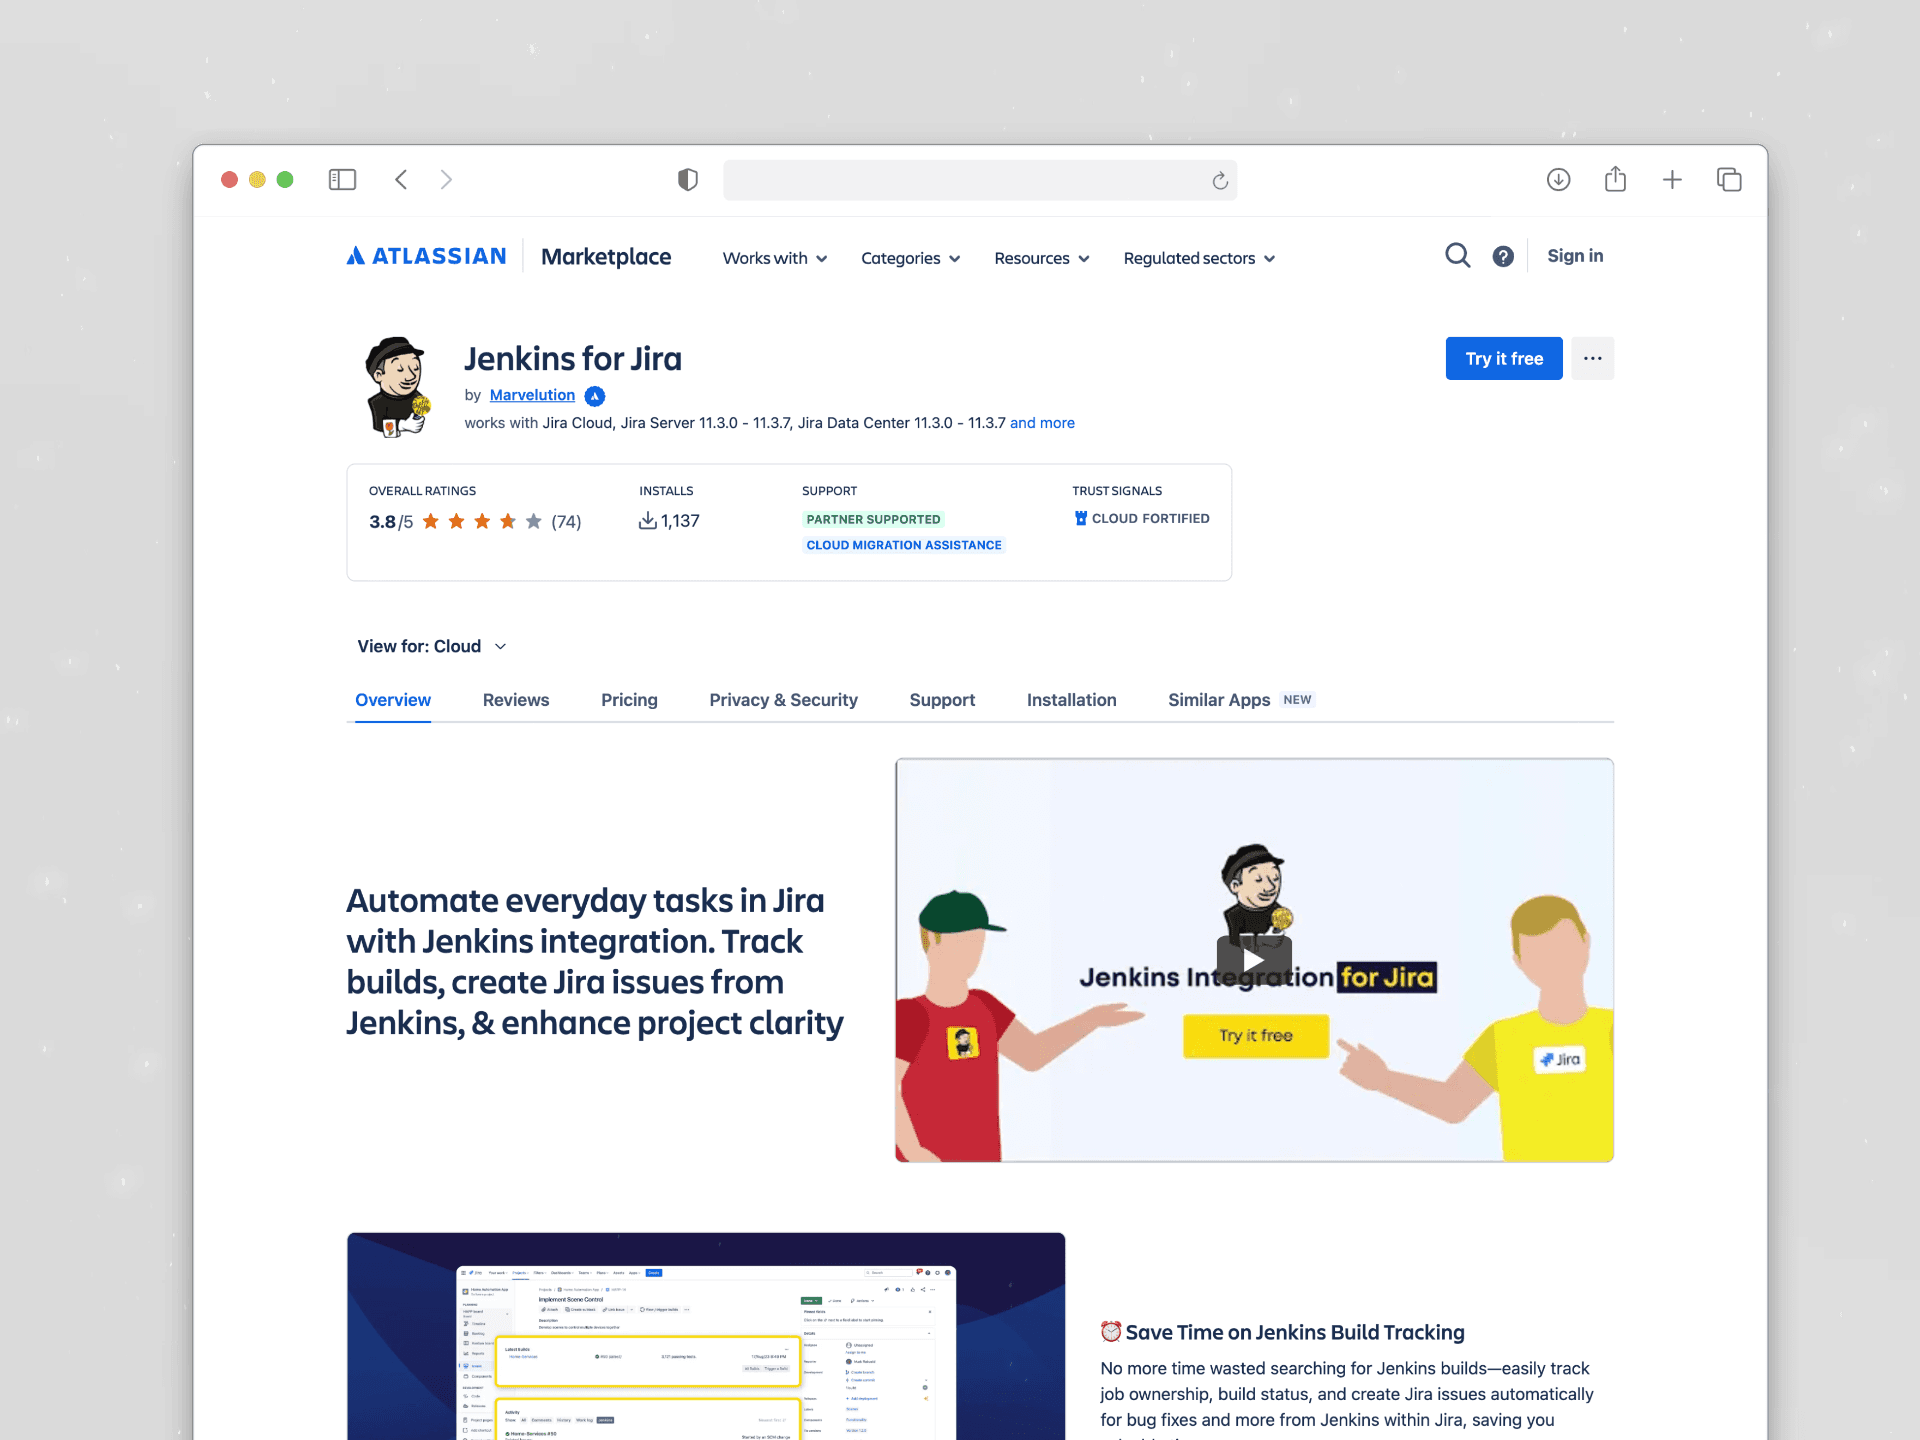The image size is (1920, 1440).
Task: Open the Marvelution vendor link
Action: [x=532, y=395]
